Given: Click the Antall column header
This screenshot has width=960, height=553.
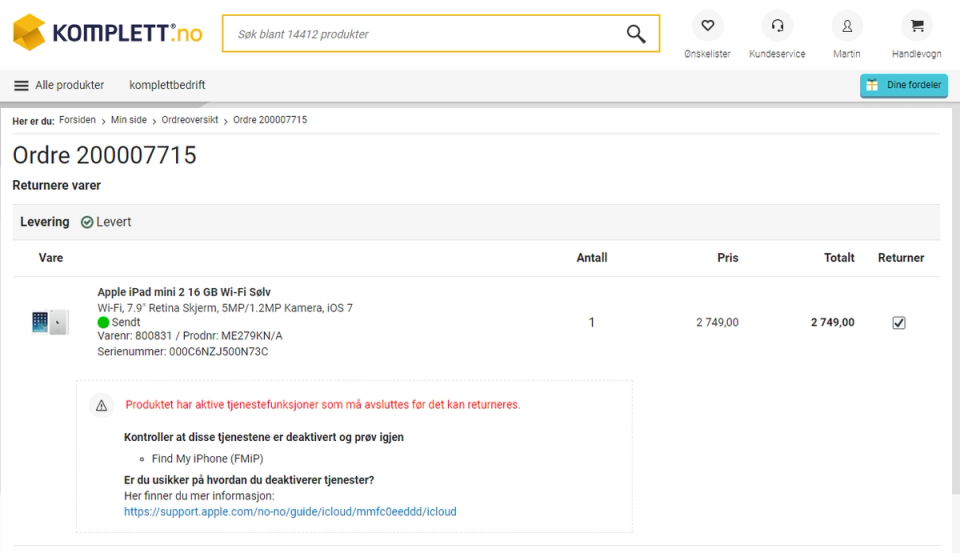Looking at the screenshot, I should (x=591, y=258).
